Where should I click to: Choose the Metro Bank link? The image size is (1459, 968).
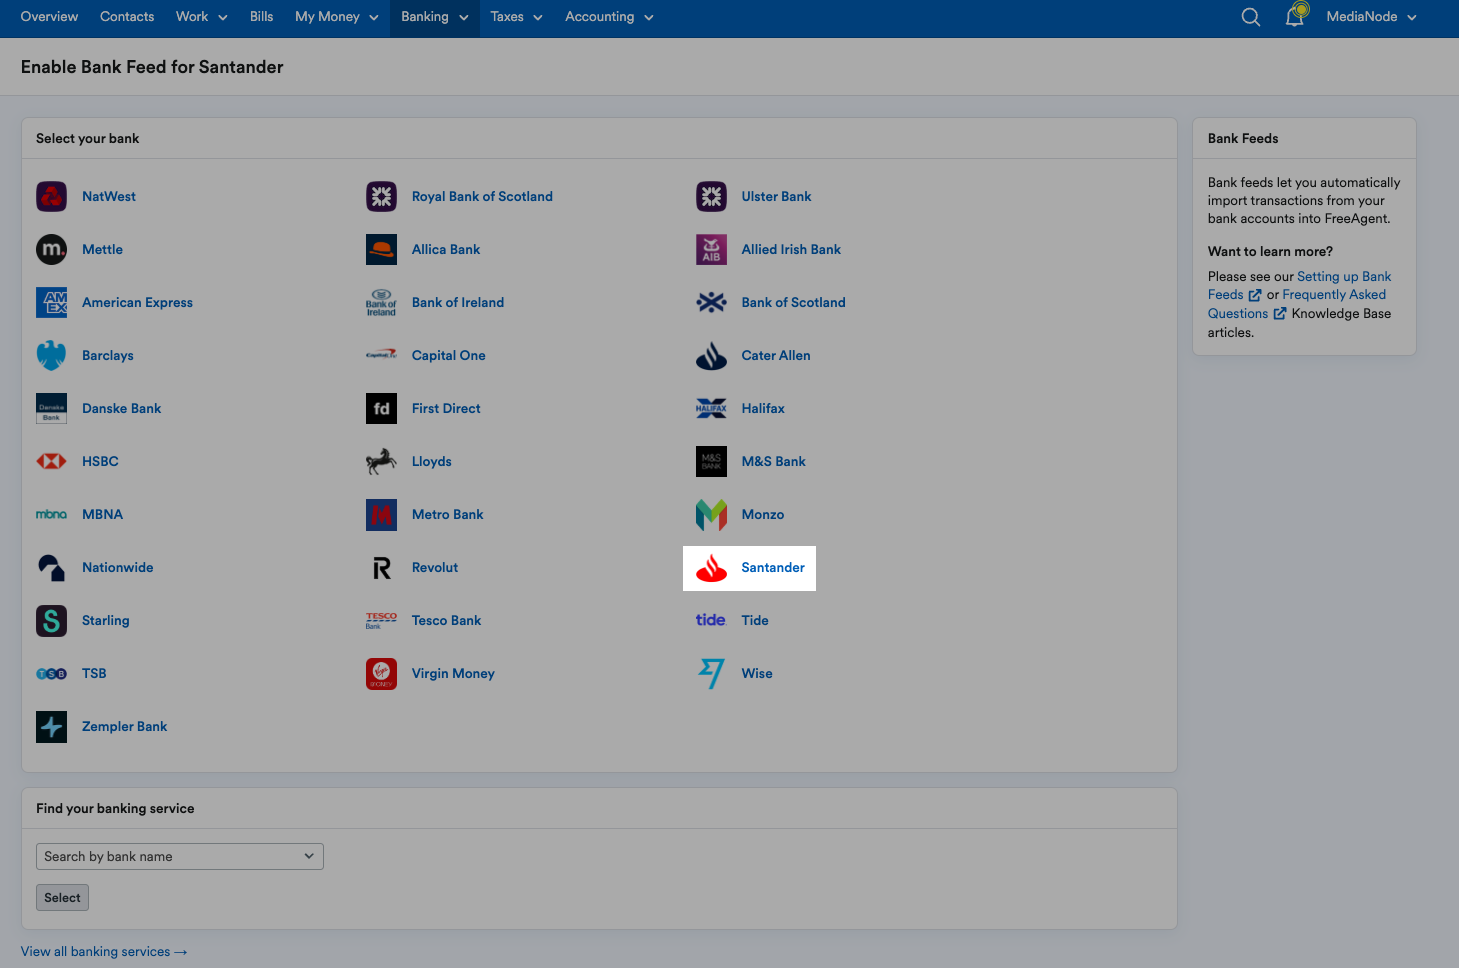(x=448, y=515)
